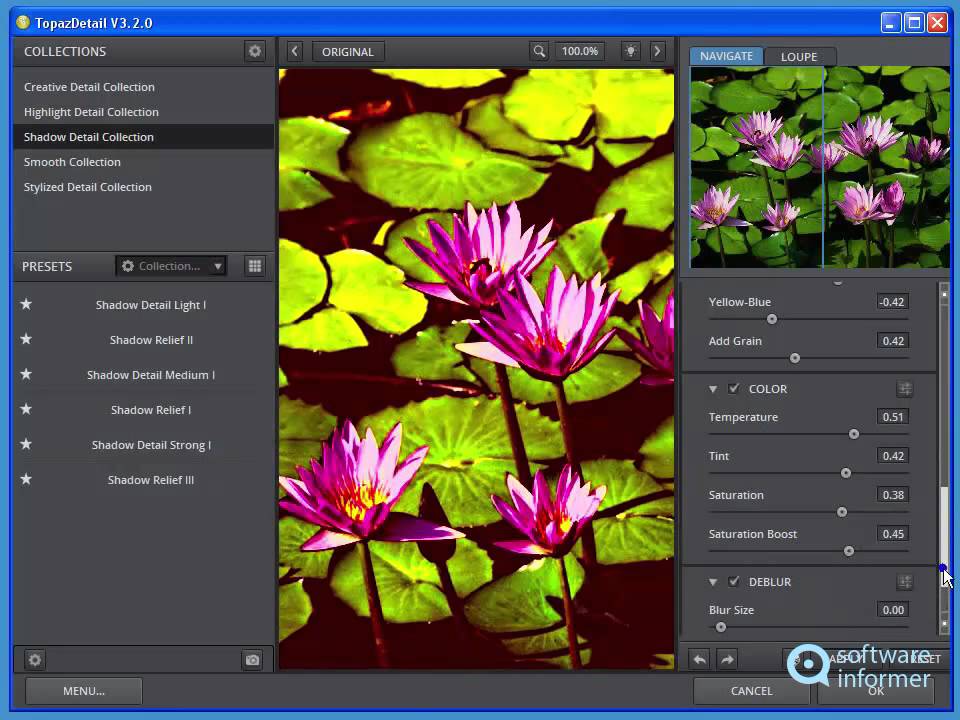Image resolution: width=960 pixels, height=720 pixels.
Task: Click the Add Grain slider handle
Action: (795, 358)
